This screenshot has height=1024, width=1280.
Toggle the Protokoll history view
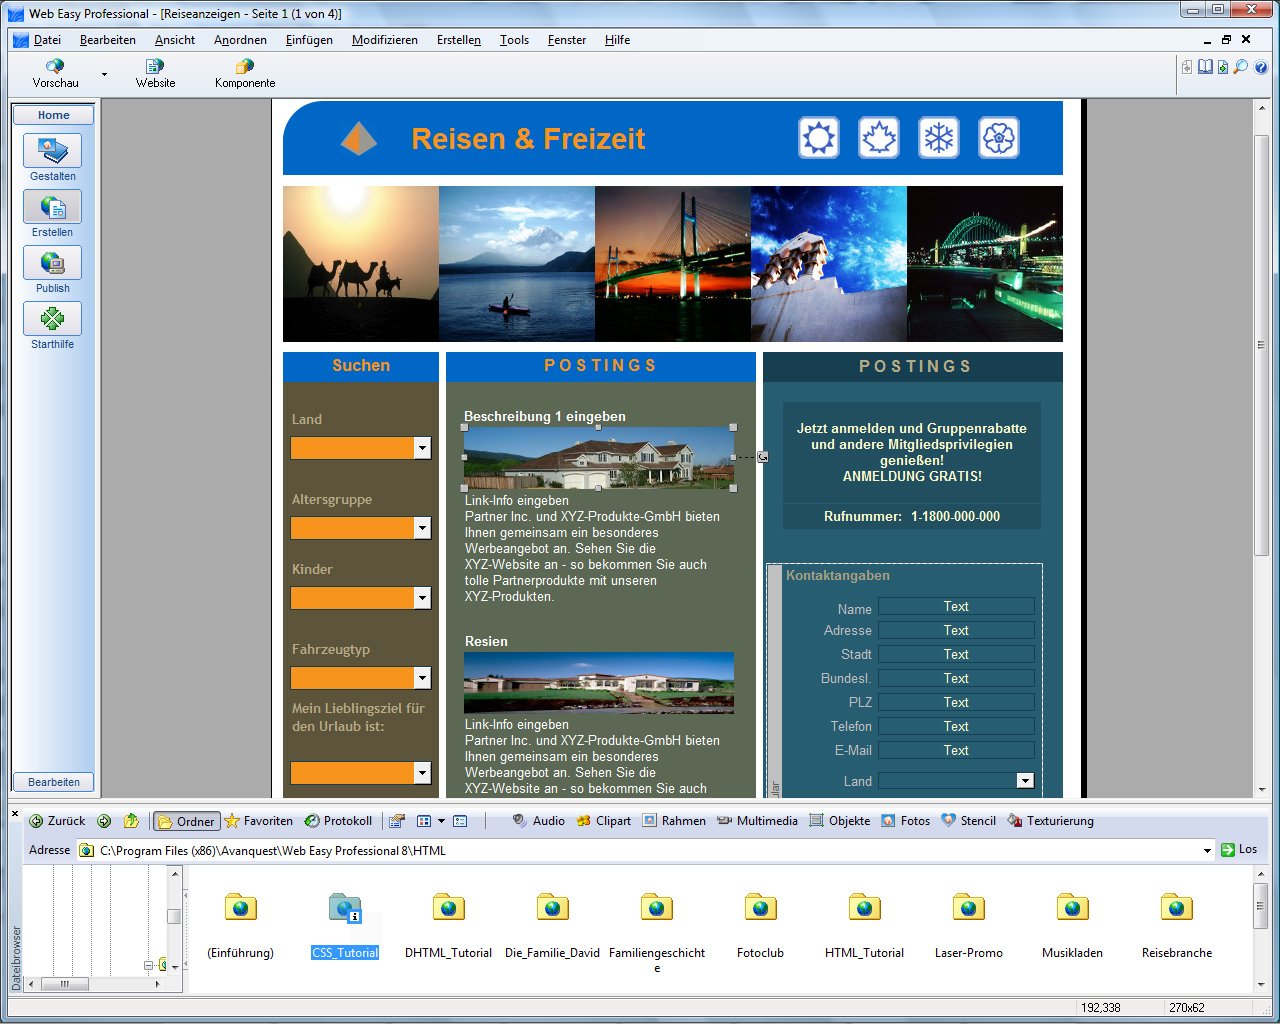point(338,821)
